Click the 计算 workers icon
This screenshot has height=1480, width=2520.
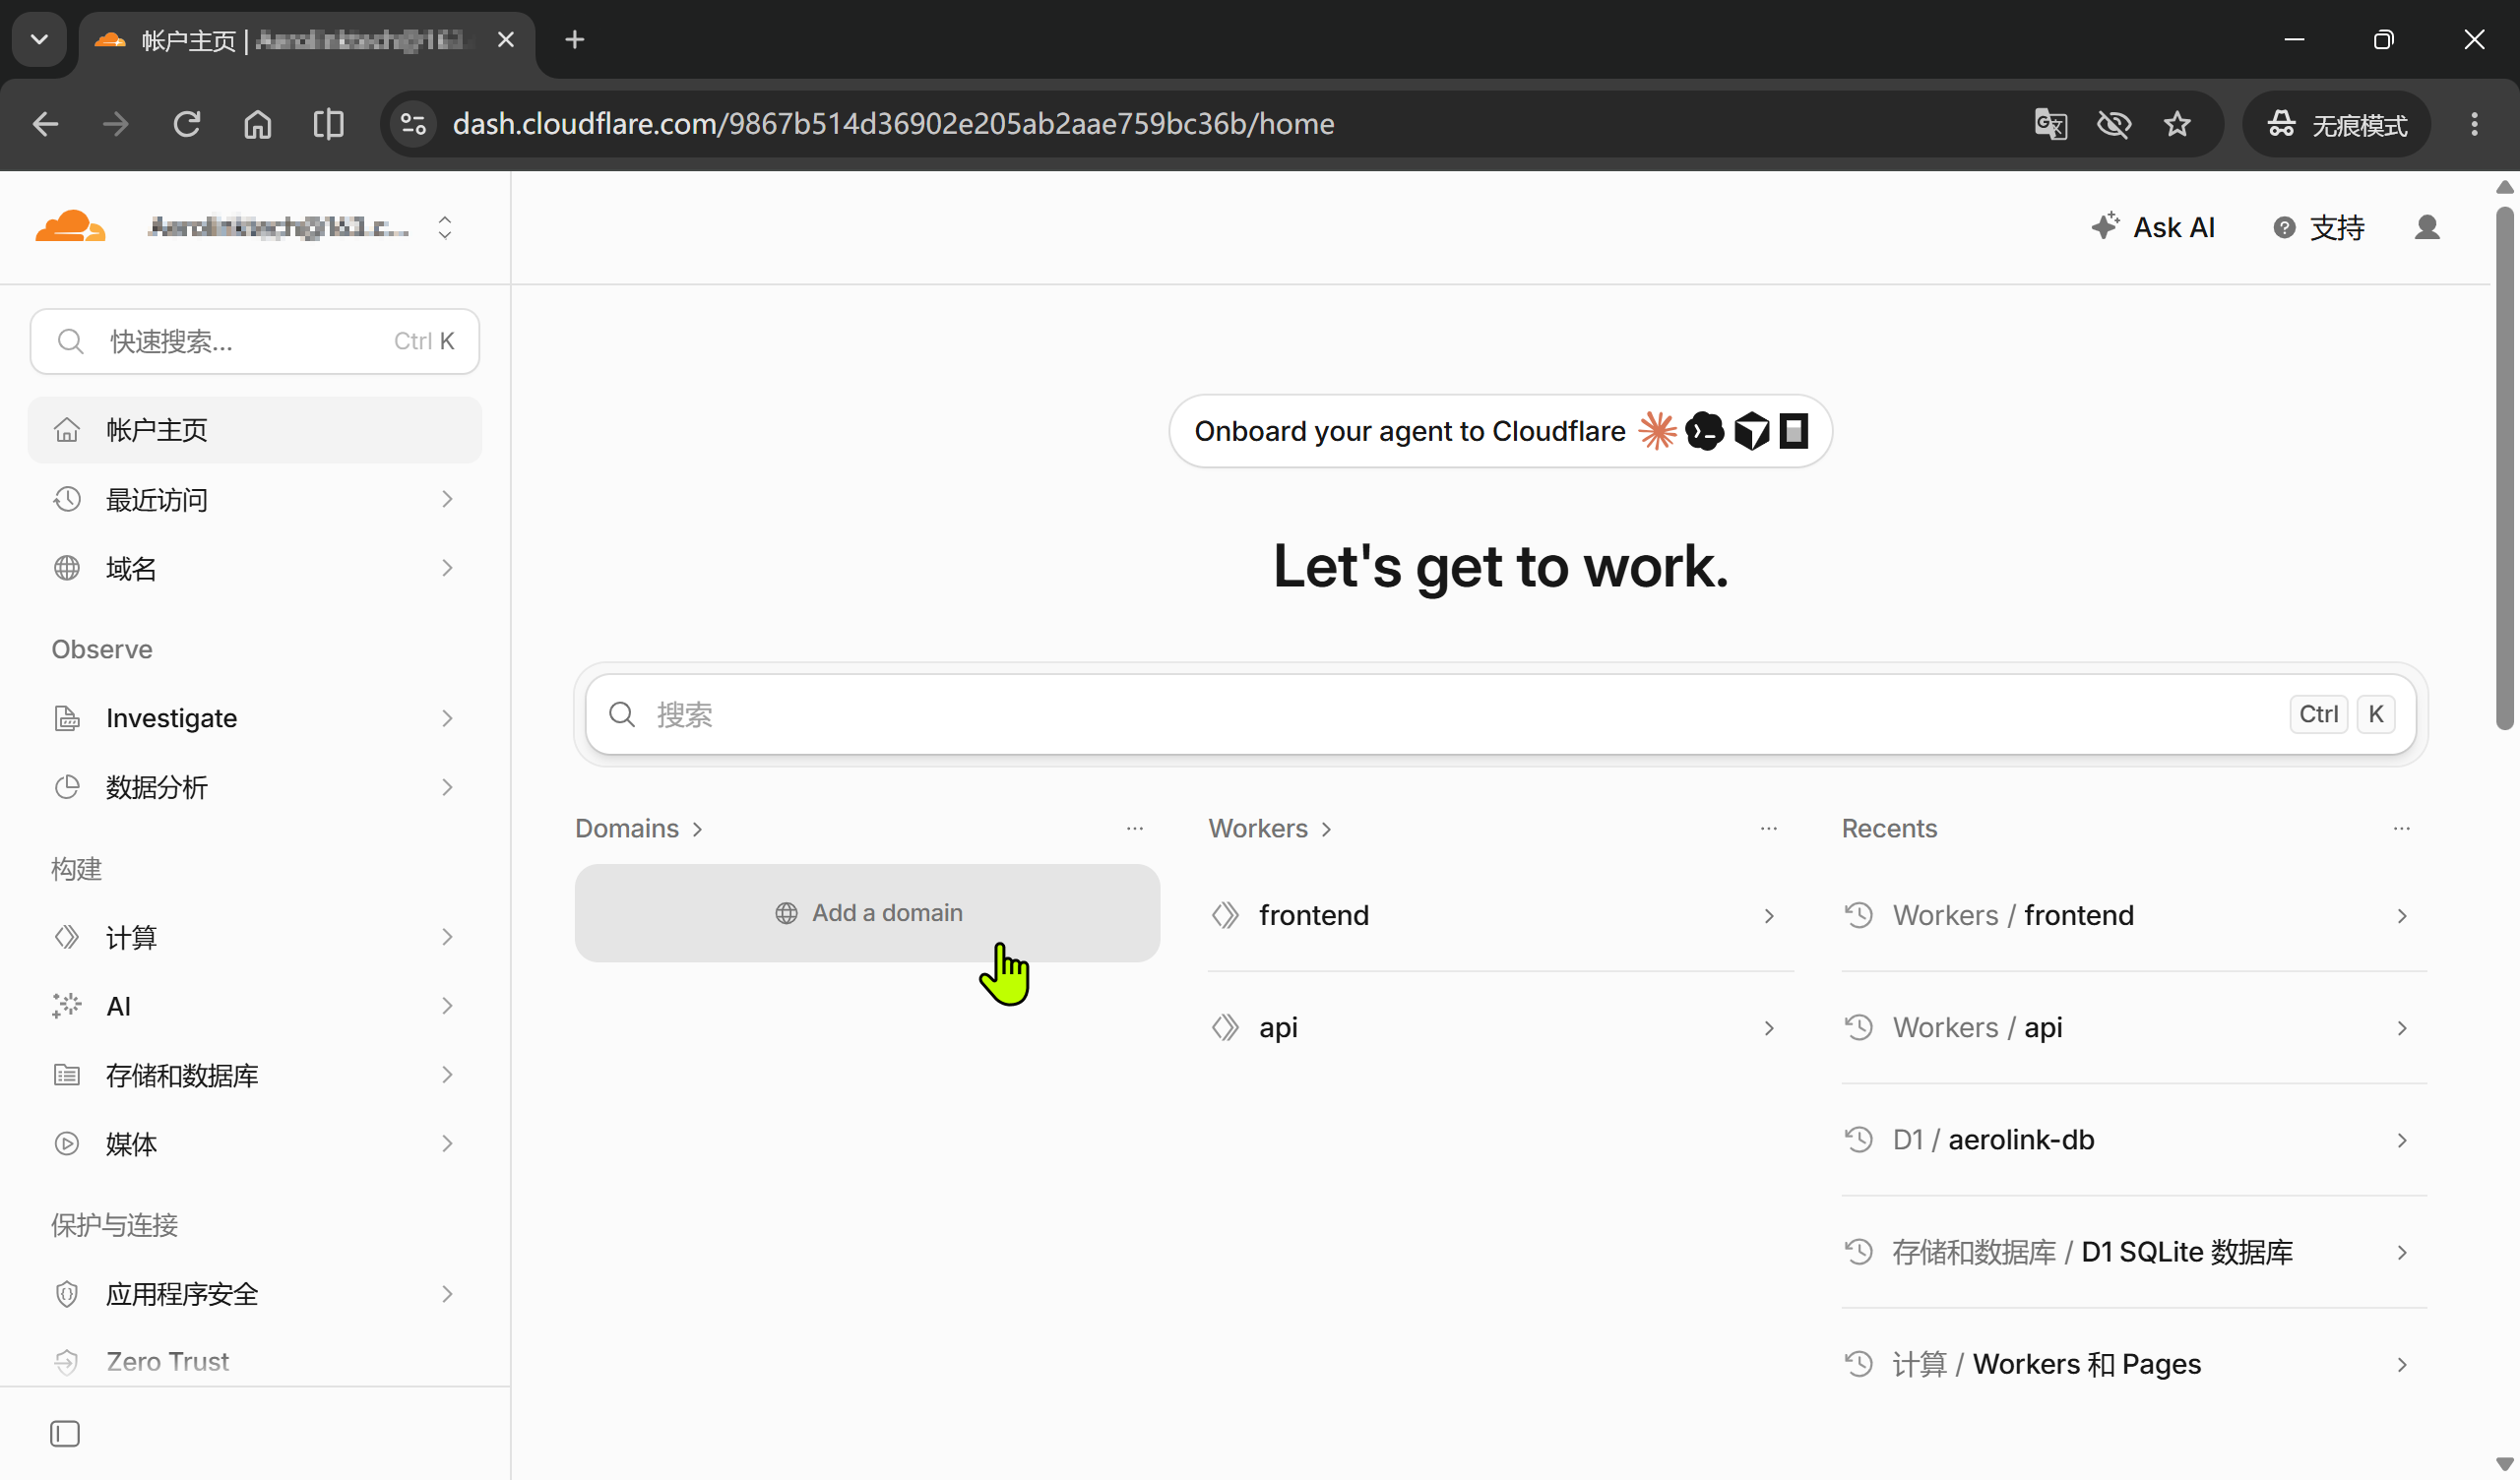pyautogui.click(x=67, y=937)
